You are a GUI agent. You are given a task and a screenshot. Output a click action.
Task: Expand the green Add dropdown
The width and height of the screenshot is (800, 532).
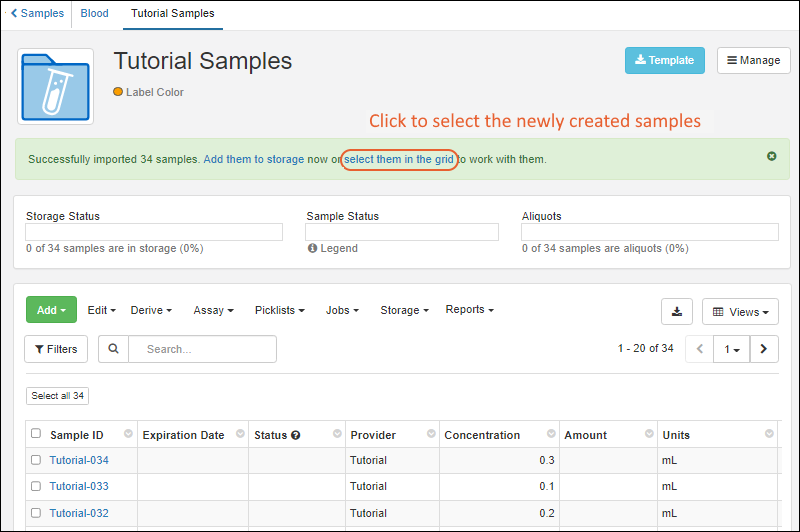point(51,310)
